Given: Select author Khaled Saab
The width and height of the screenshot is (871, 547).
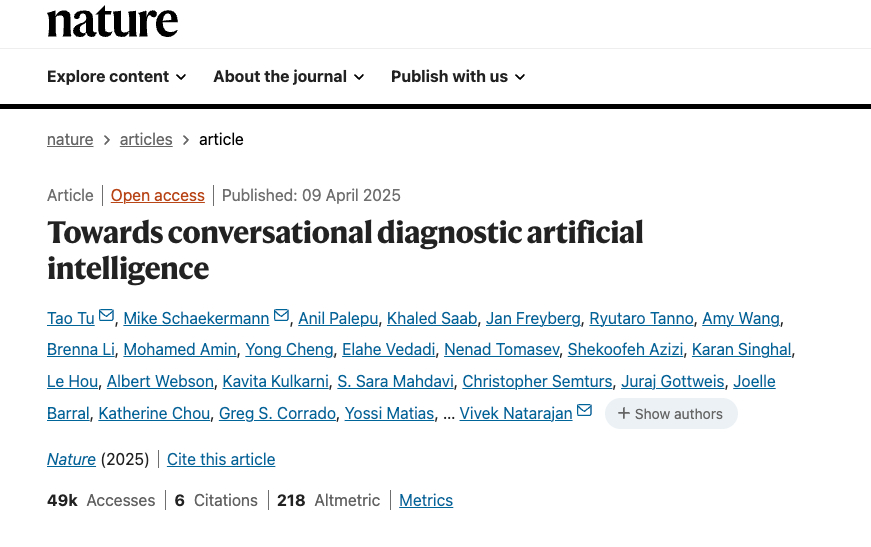Looking at the screenshot, I should click(433, 318).
